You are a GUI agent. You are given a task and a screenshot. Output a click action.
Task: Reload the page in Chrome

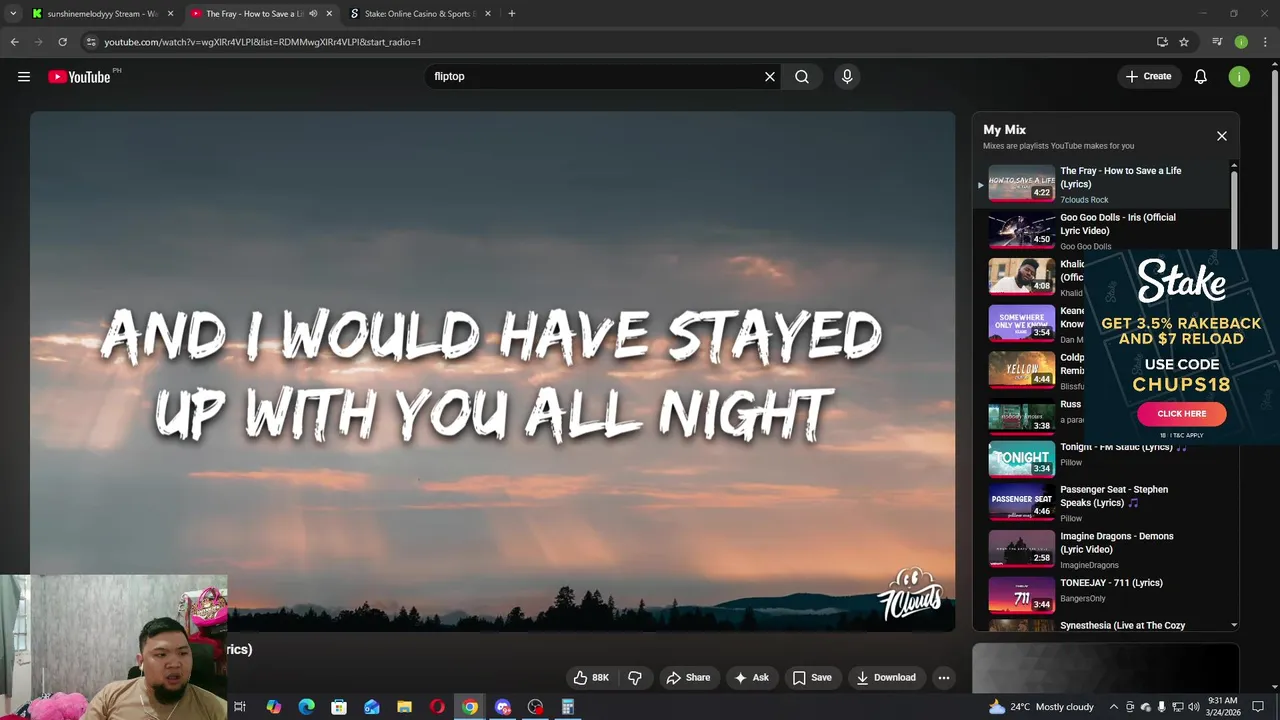click(x=62, y=42)
